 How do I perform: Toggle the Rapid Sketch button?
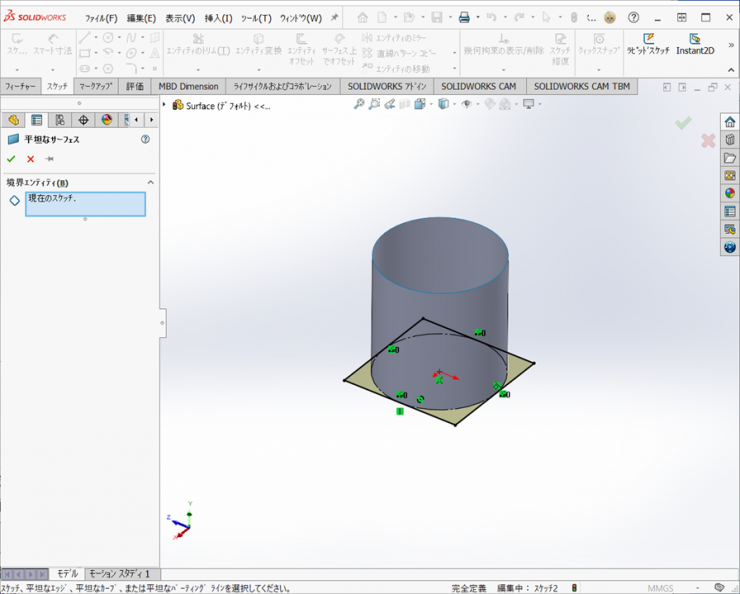[x=648, y=45]
